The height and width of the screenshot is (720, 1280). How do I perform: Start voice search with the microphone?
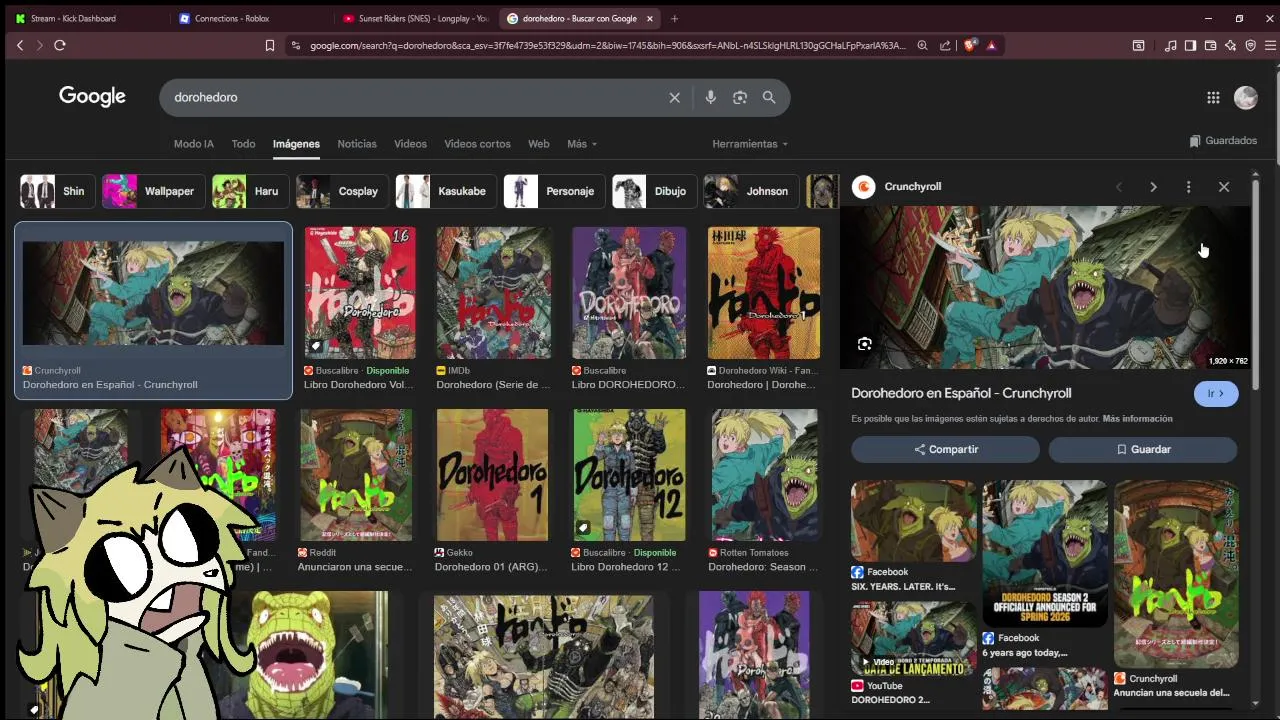(x=710, y=97)
